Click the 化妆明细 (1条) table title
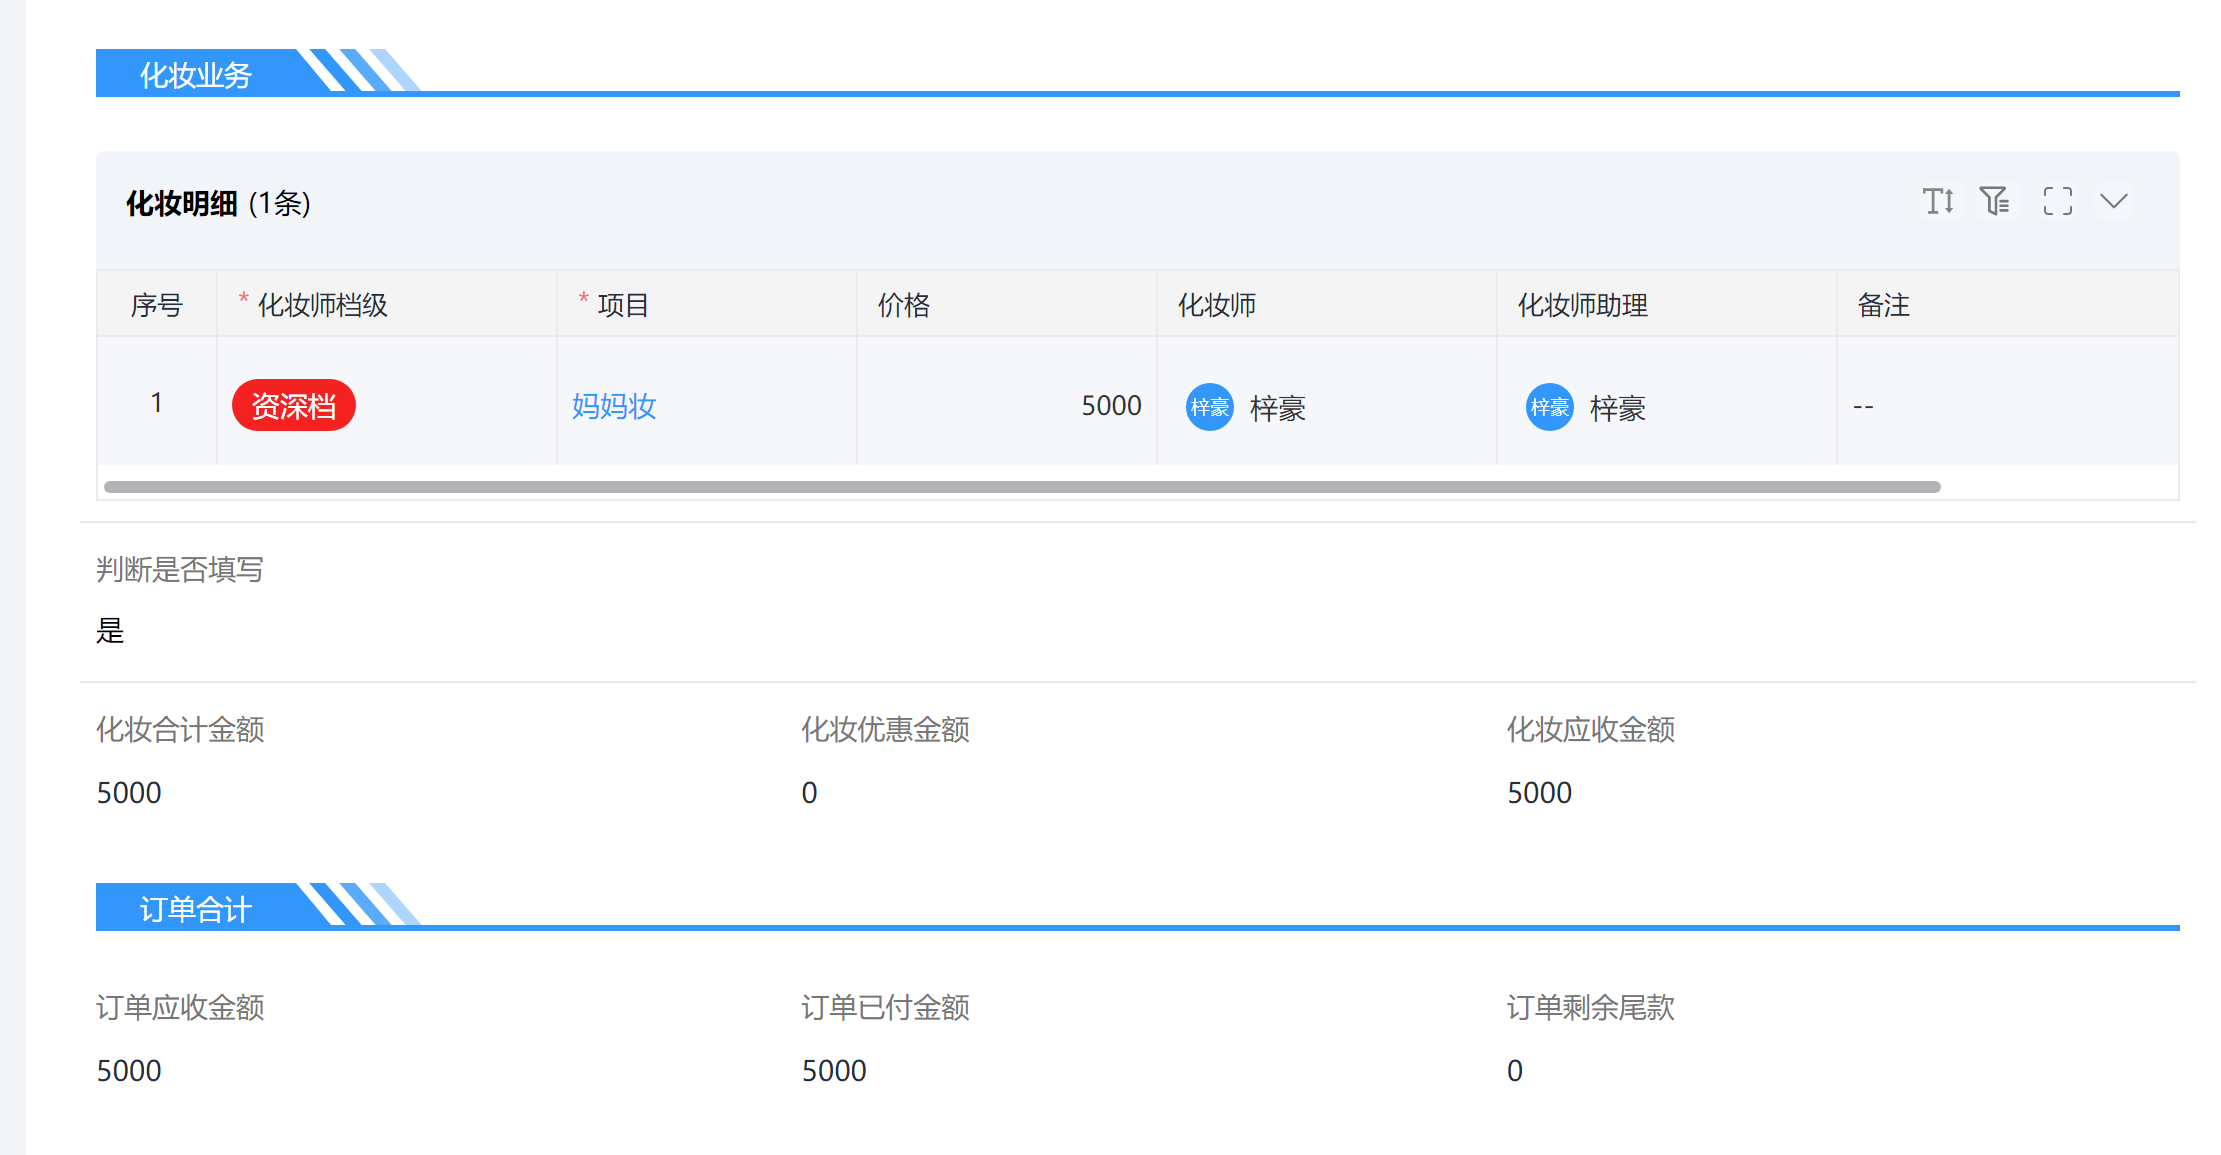 coord(218,203)
